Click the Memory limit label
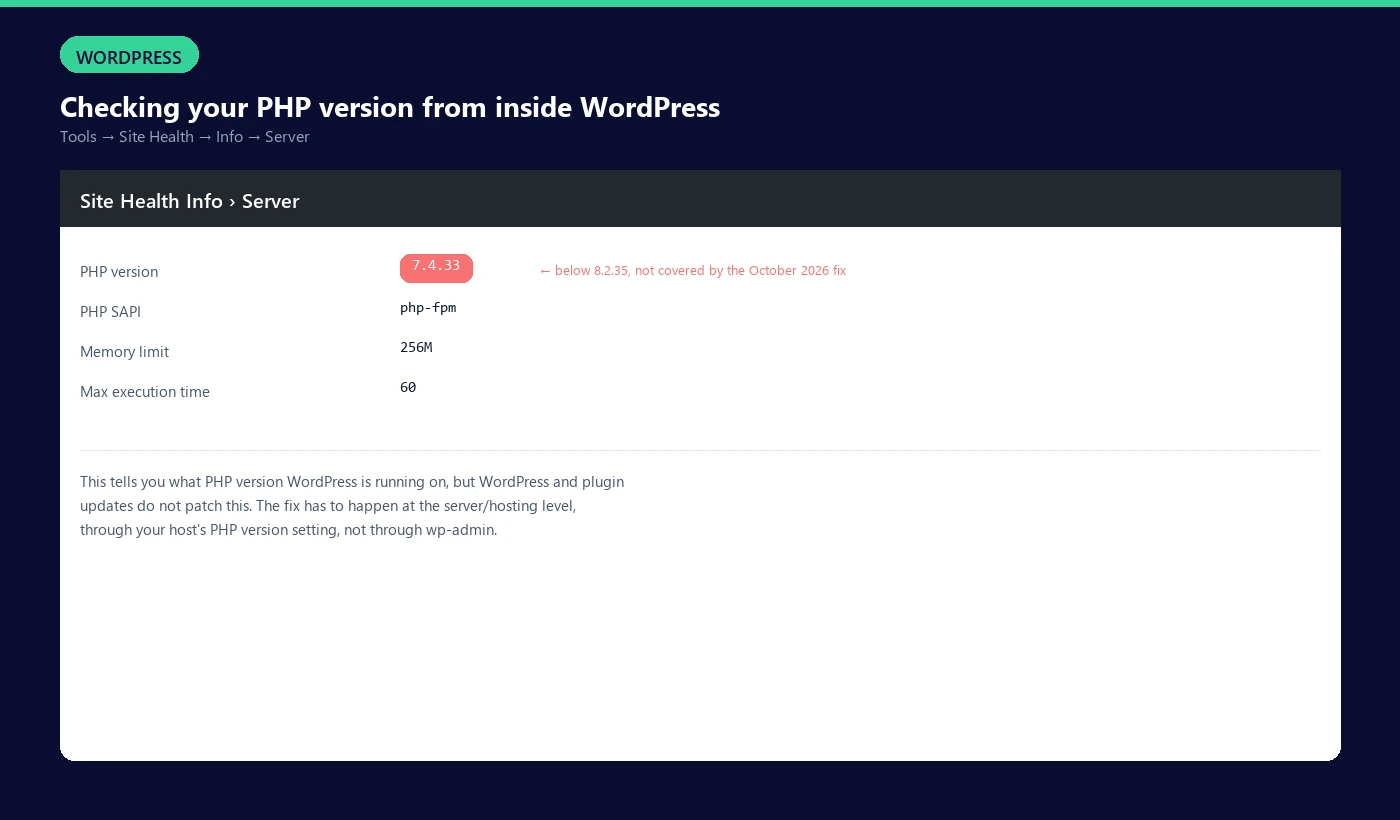The width and height of the screenshot is (1400, 820). point(124,352)
